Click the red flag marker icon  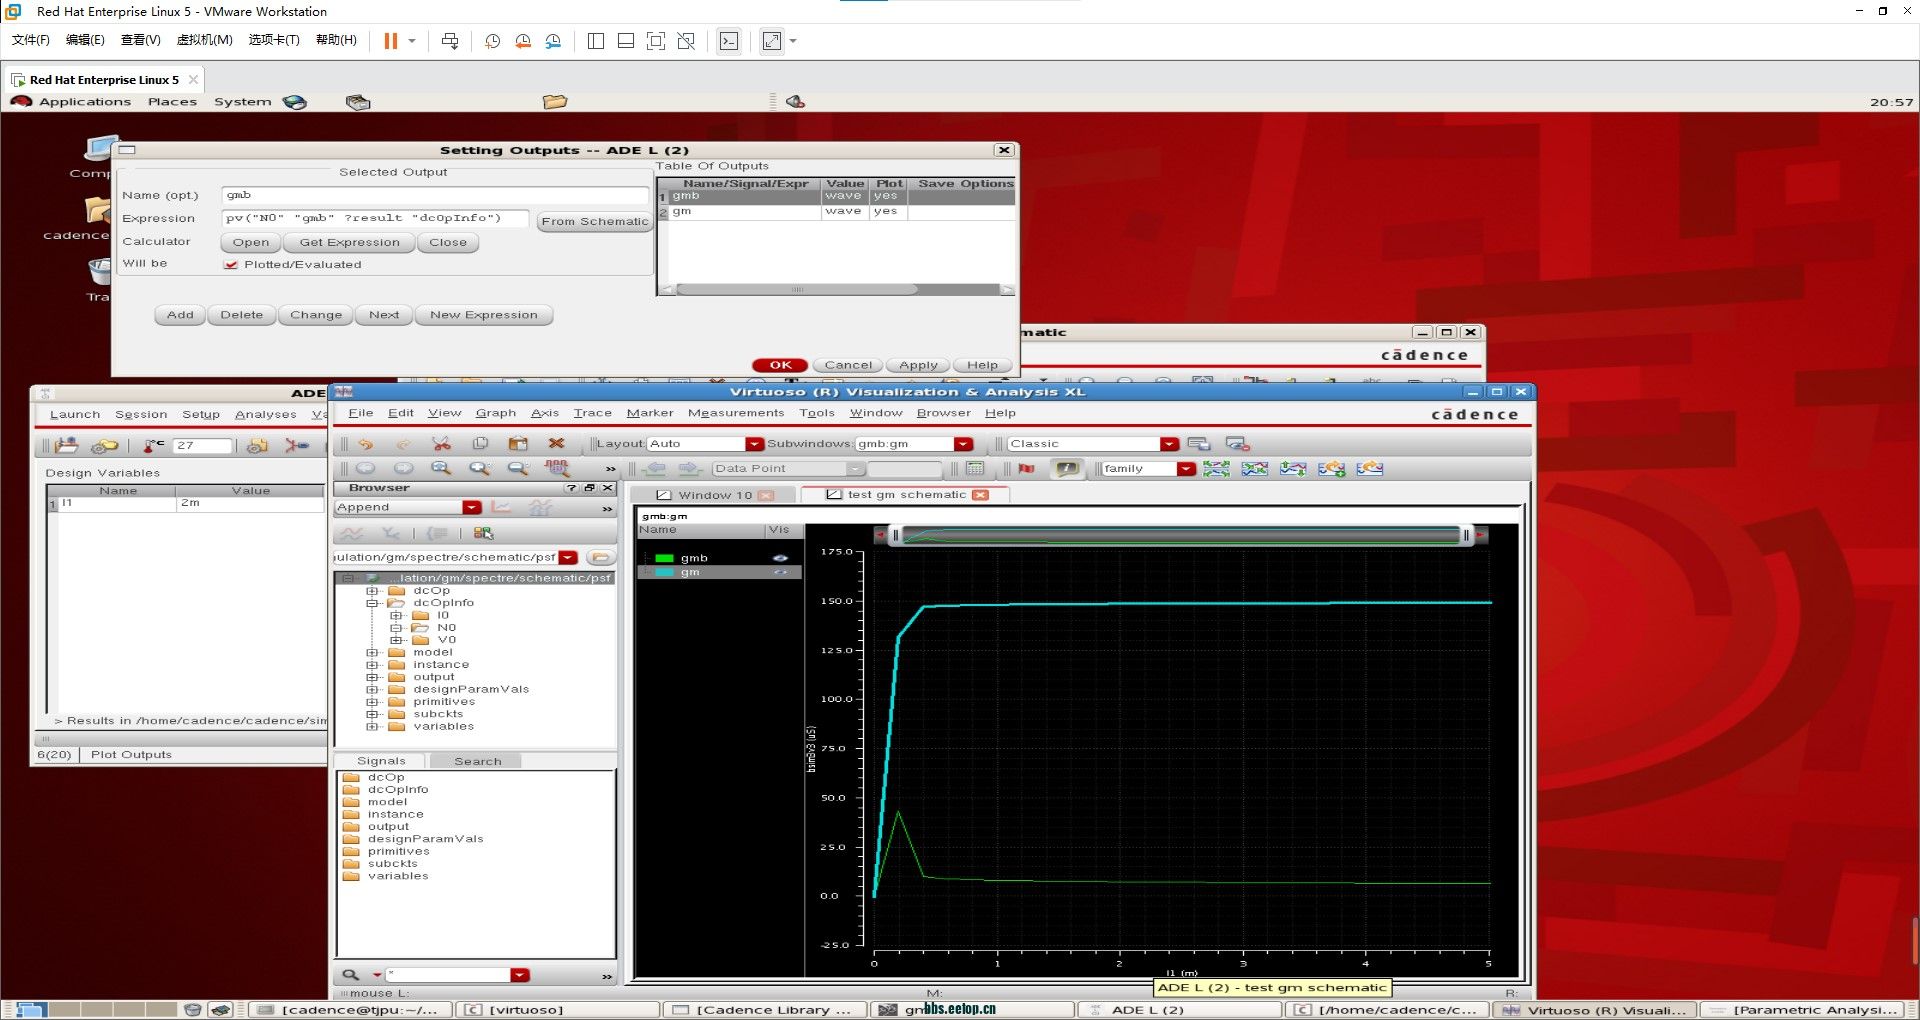click(1026, 468)
